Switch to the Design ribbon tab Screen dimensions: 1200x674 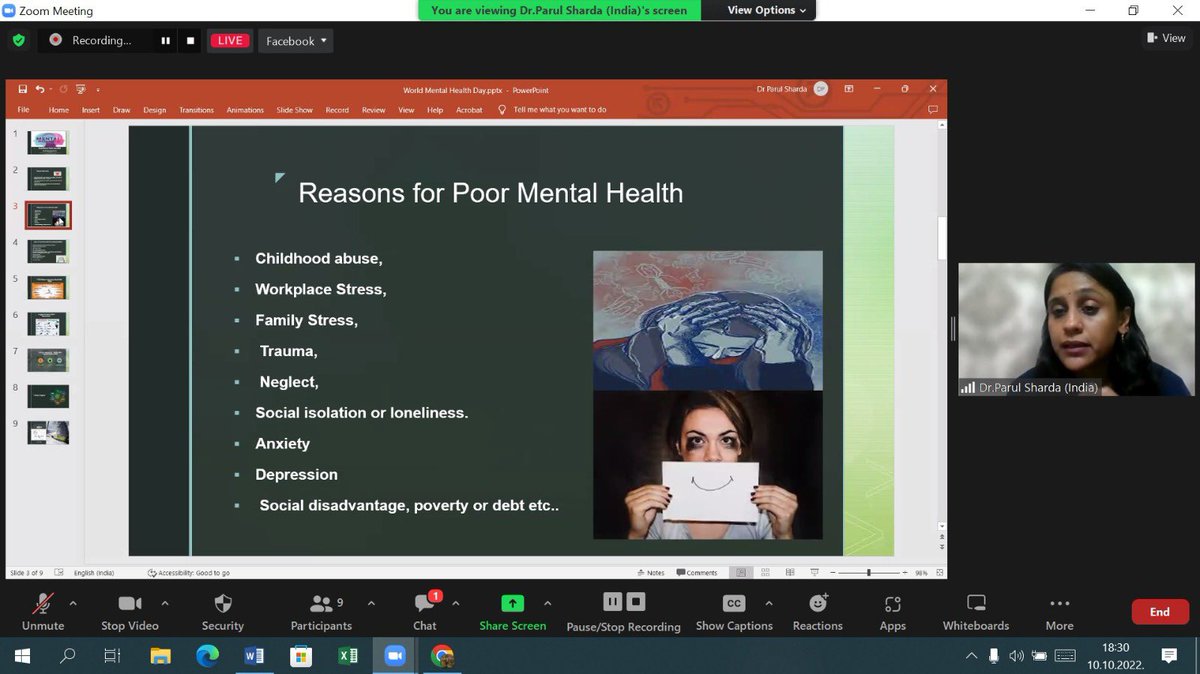coord(154,110)
